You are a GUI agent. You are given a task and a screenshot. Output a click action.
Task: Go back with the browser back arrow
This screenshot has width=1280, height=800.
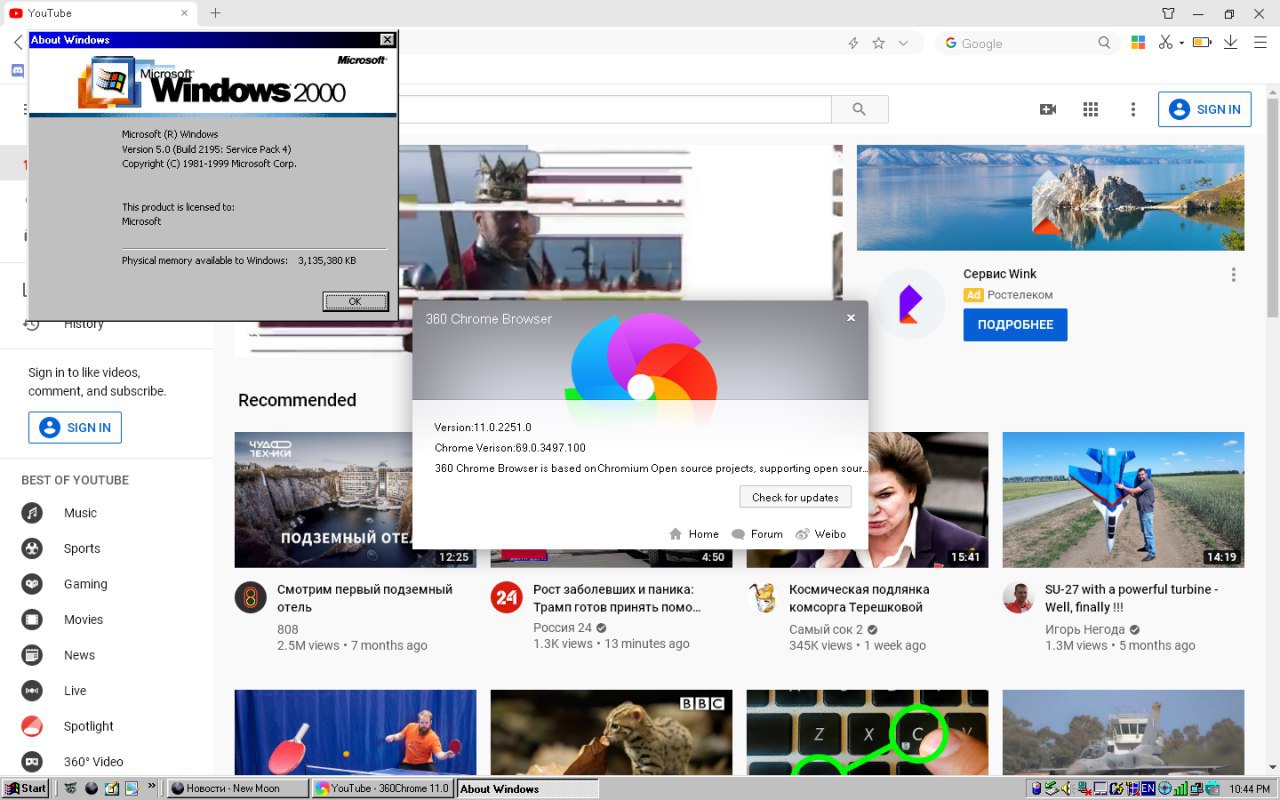click(17, 43)
